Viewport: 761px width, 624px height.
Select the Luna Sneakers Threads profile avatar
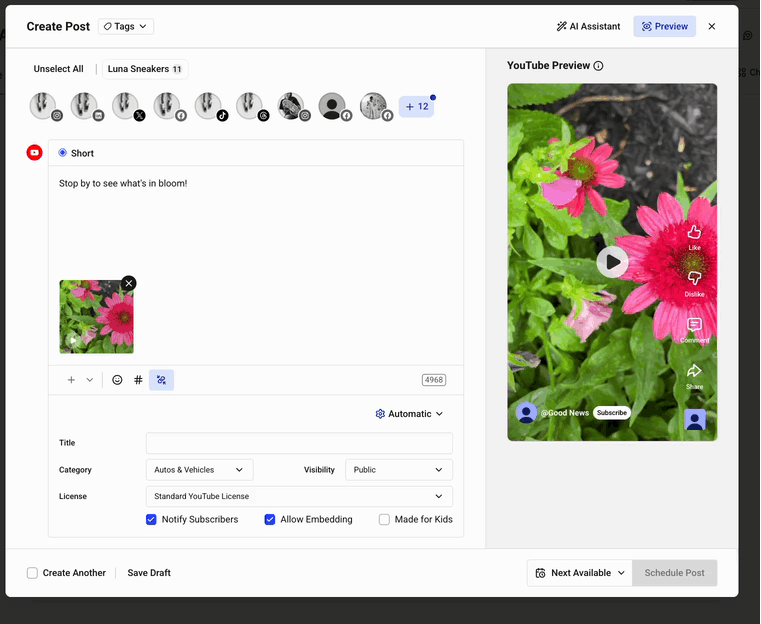250,106
